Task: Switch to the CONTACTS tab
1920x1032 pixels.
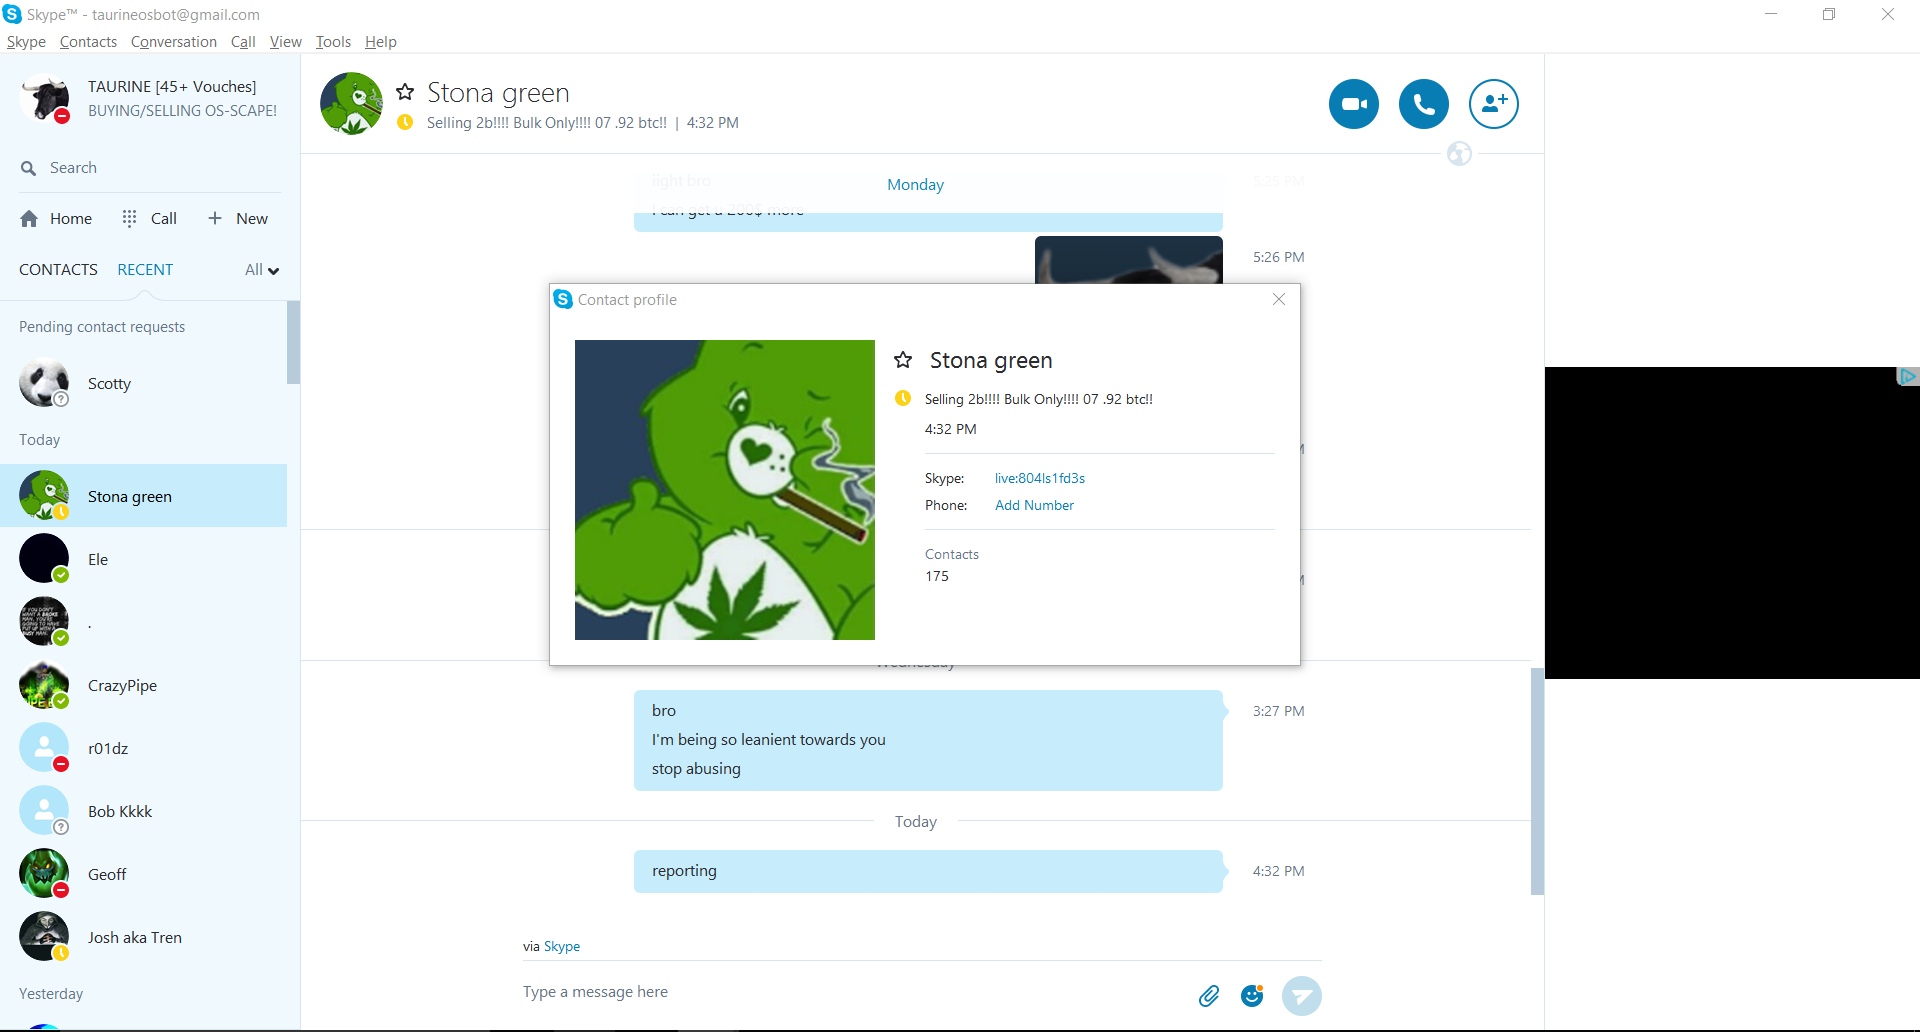Action: [58, 270]
